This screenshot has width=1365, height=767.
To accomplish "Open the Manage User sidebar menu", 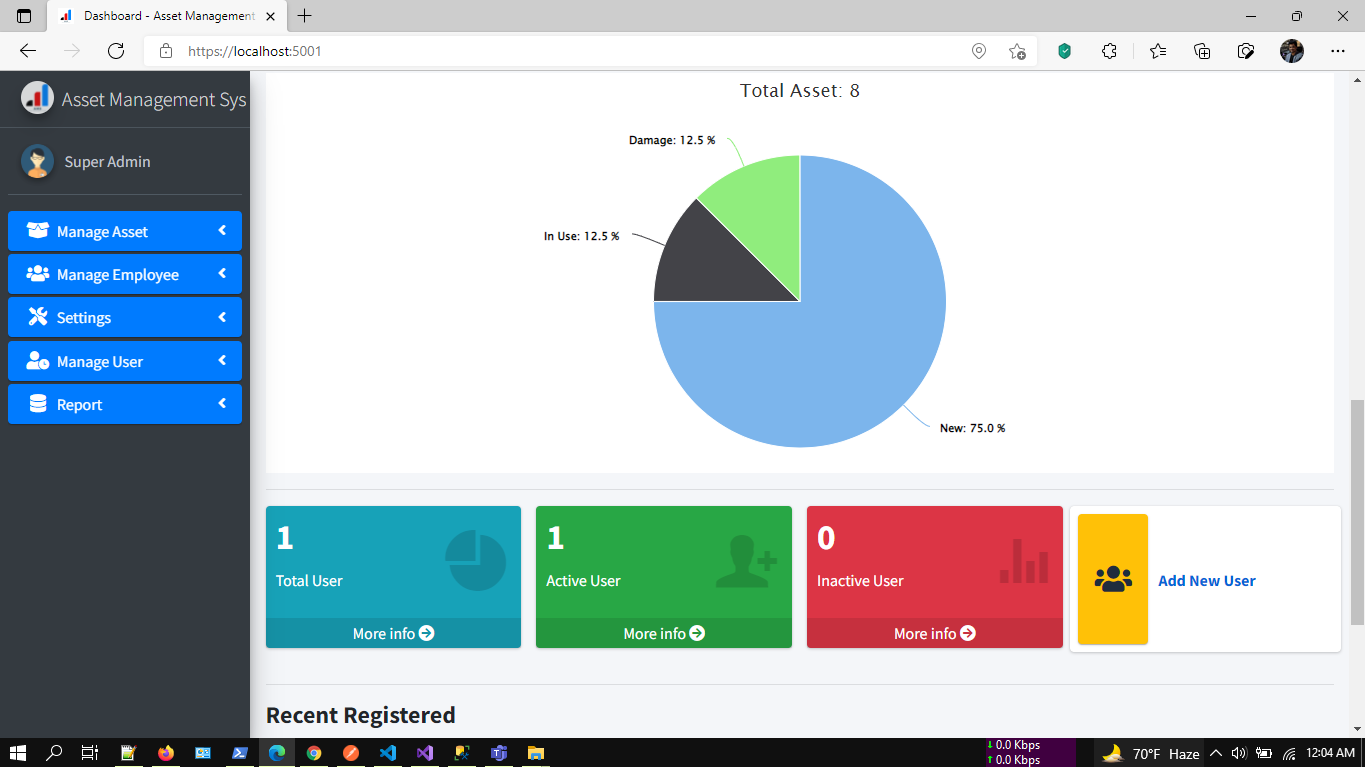I will pos(125,361).
